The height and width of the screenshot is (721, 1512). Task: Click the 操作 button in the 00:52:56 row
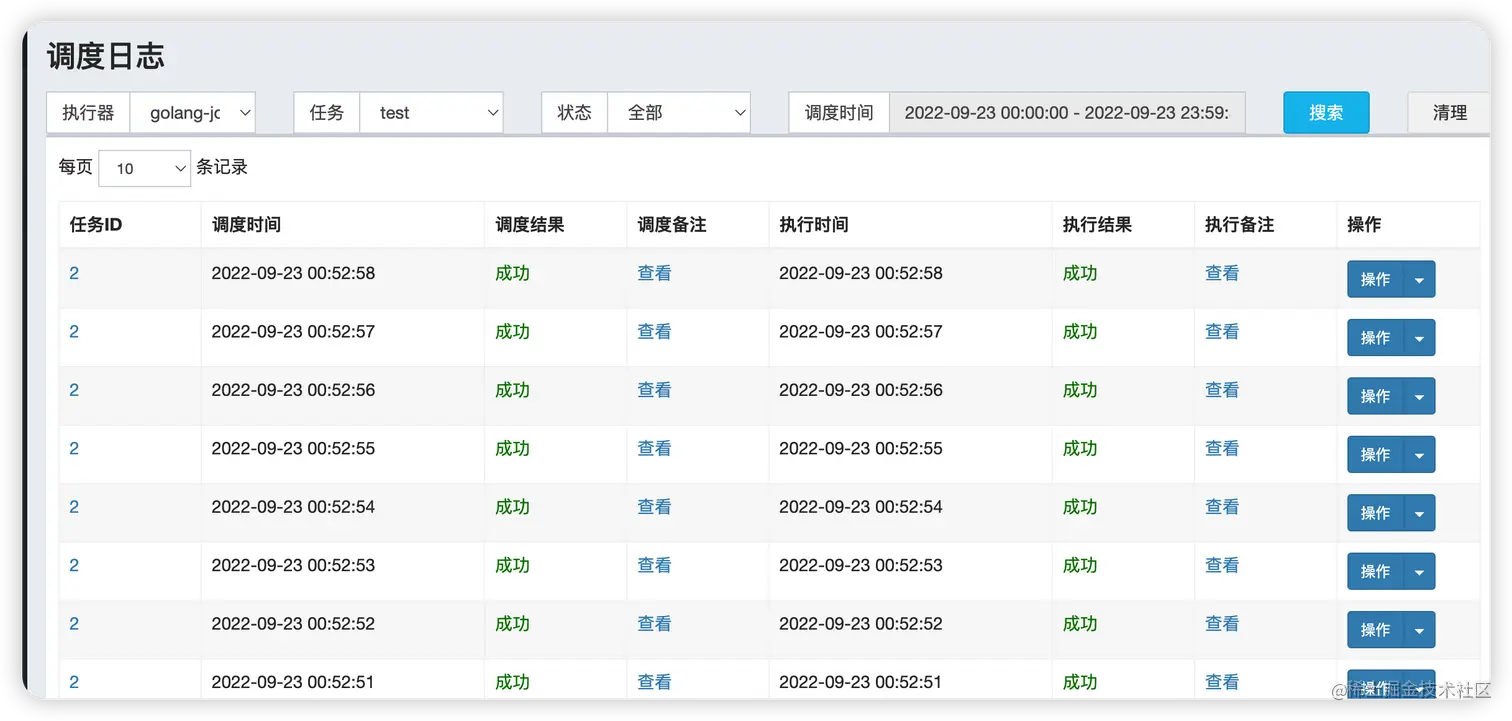(1375, 396)
